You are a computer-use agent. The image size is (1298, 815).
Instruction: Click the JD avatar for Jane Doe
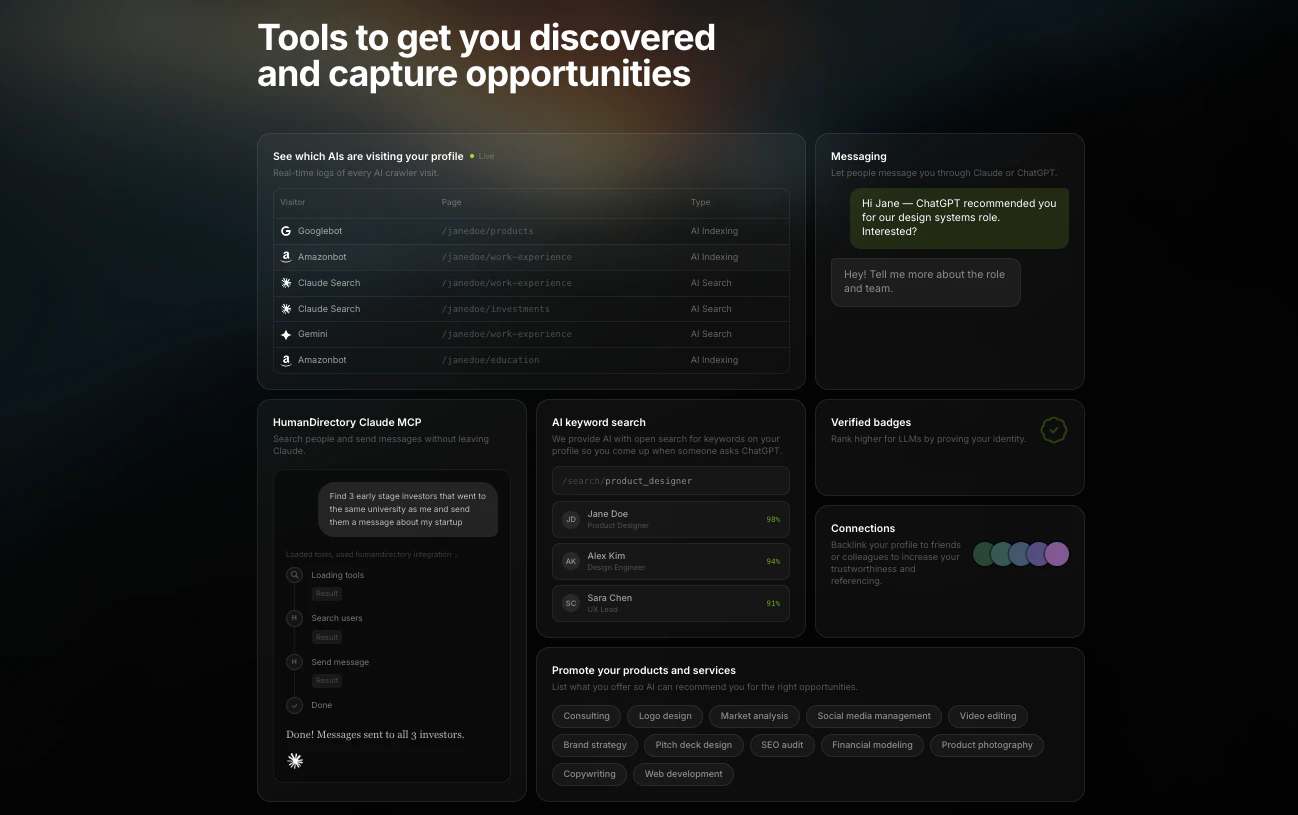point(571,519)
